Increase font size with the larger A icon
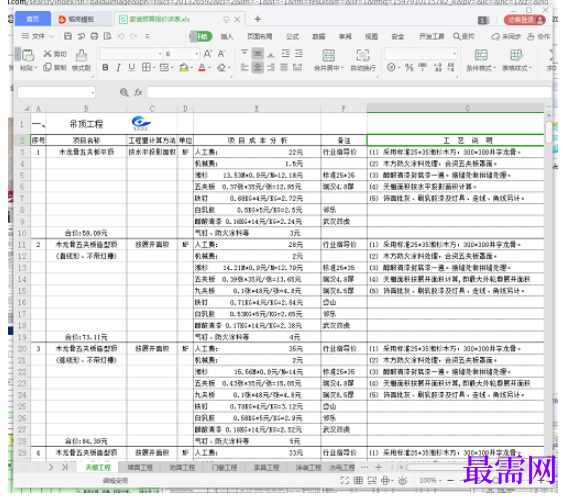The width and height of the screenshot is (575, 501). coord(208,54)
